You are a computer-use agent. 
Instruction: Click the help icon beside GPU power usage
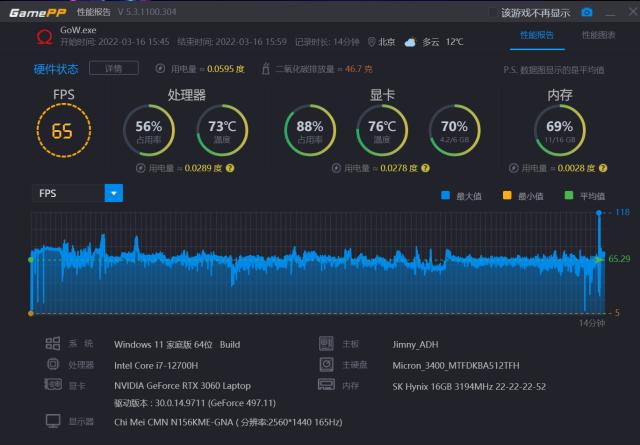point(425,168)
